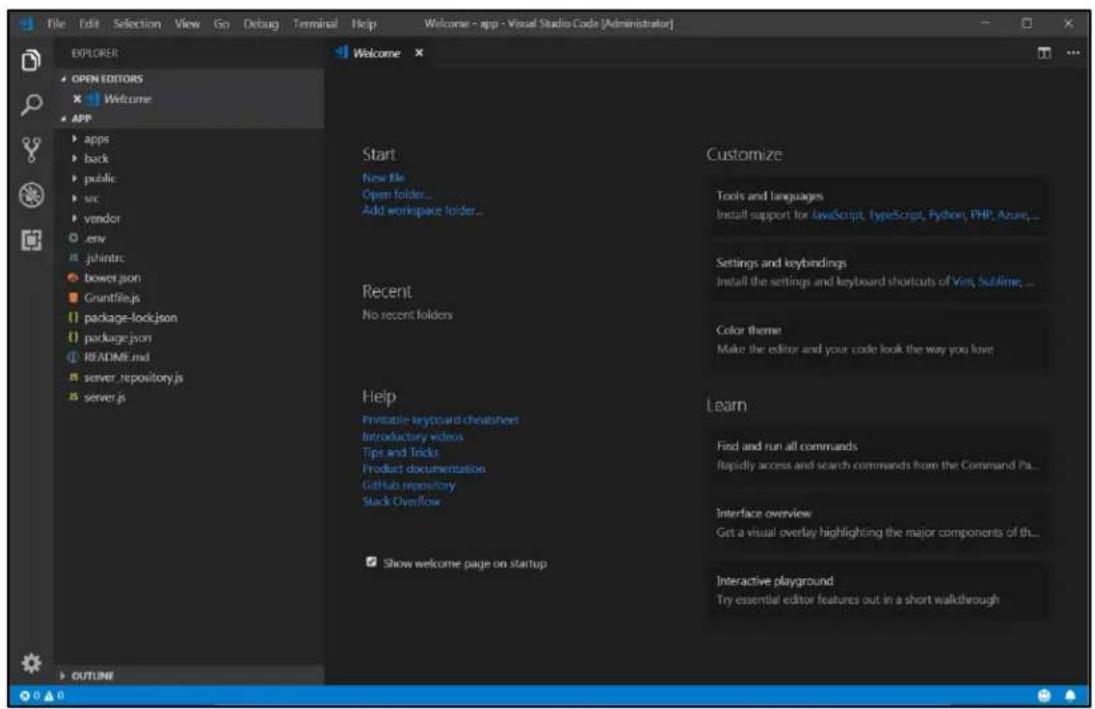Click the Sublime keybindings link

[x=999, y=282]
